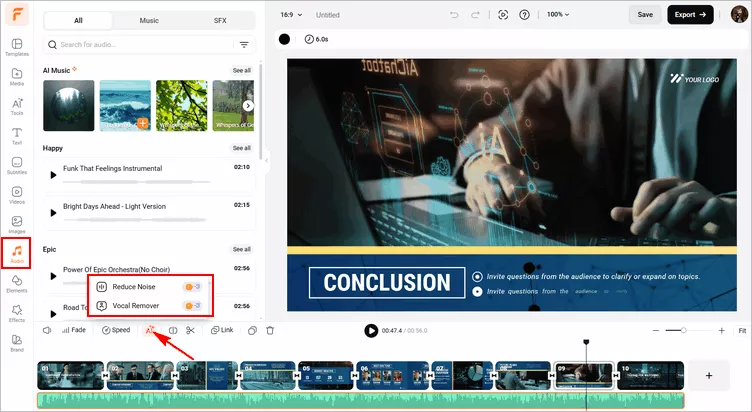This screenshot has width=752, height=412.
Task: Click the screen capture icon in top bar
Action: coord(503,15)
